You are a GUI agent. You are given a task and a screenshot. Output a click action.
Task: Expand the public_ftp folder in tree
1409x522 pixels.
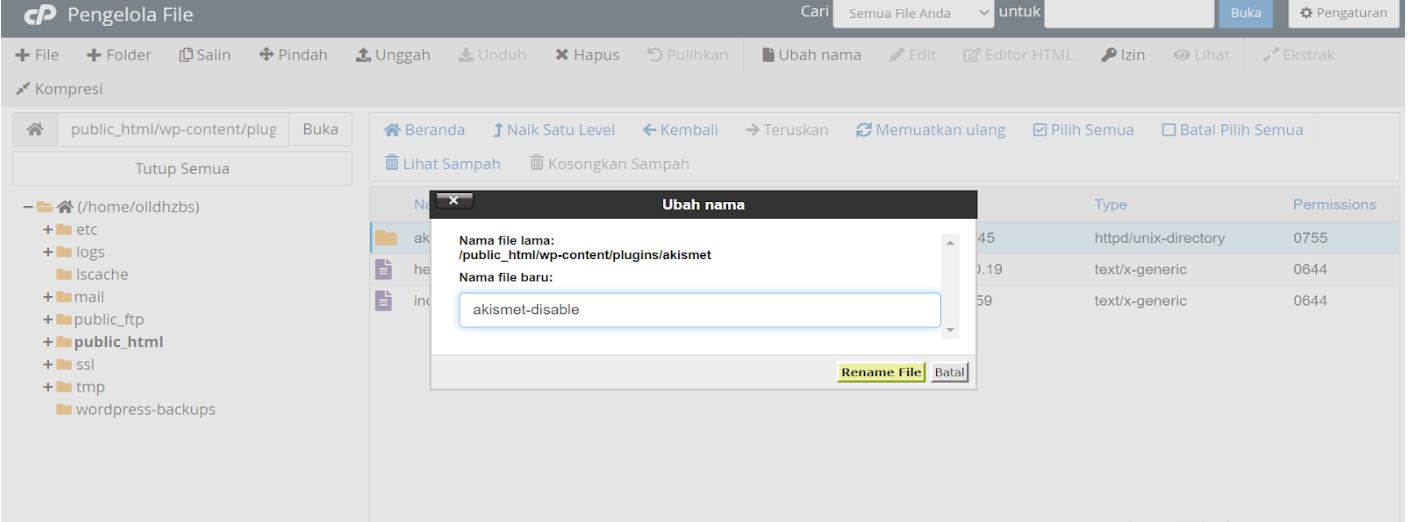tap(48, 320)
